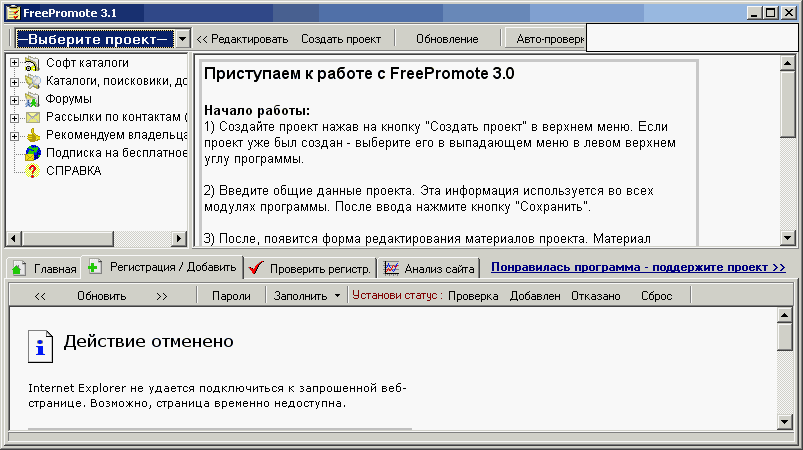Viewport: 803px width, 450px height.
Task: Click help panel scroll down arrow
Action: tap(787, 238)
